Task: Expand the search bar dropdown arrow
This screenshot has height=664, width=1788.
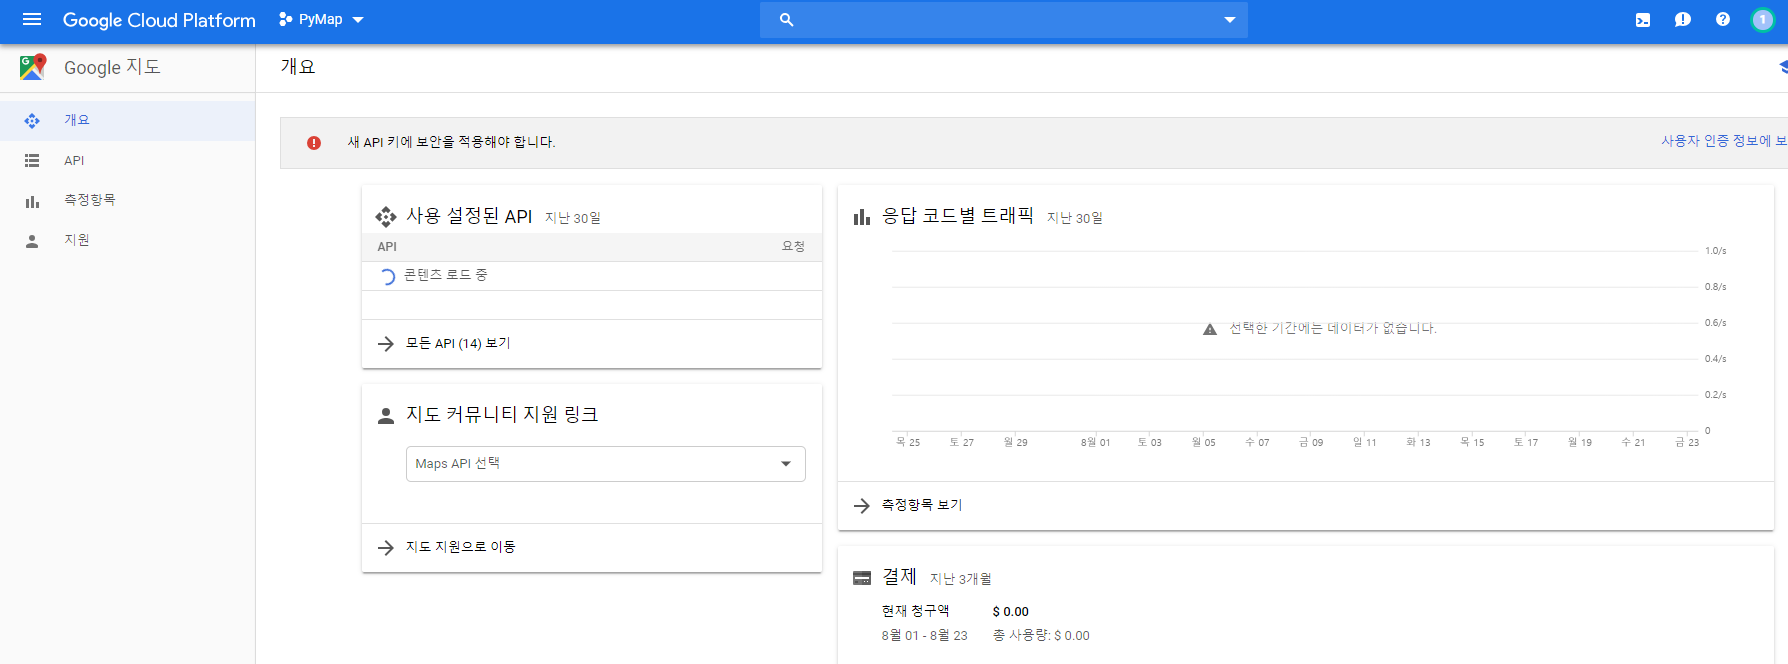Action: point(1230,20)
